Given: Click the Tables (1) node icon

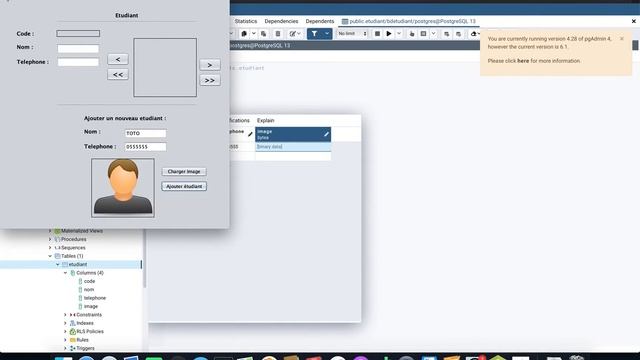Looking at the screenshot, I should 58,256.
